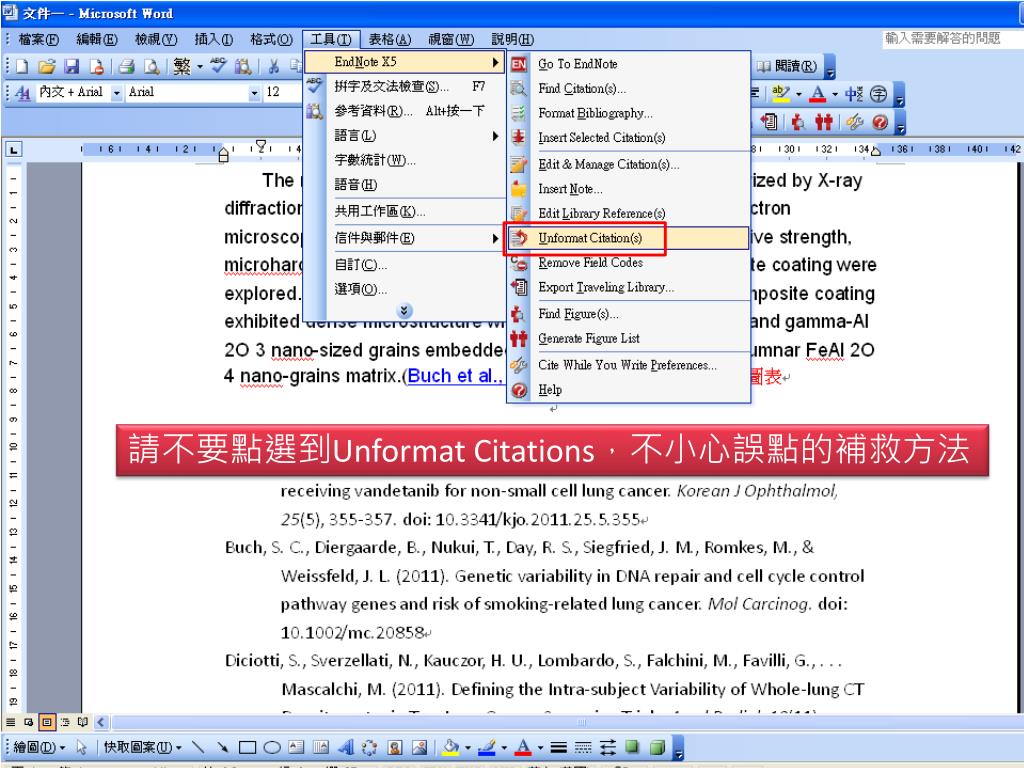1024x768 pixels.
Task: Select Cite While You Write Preferences
Action: (629, 365)
